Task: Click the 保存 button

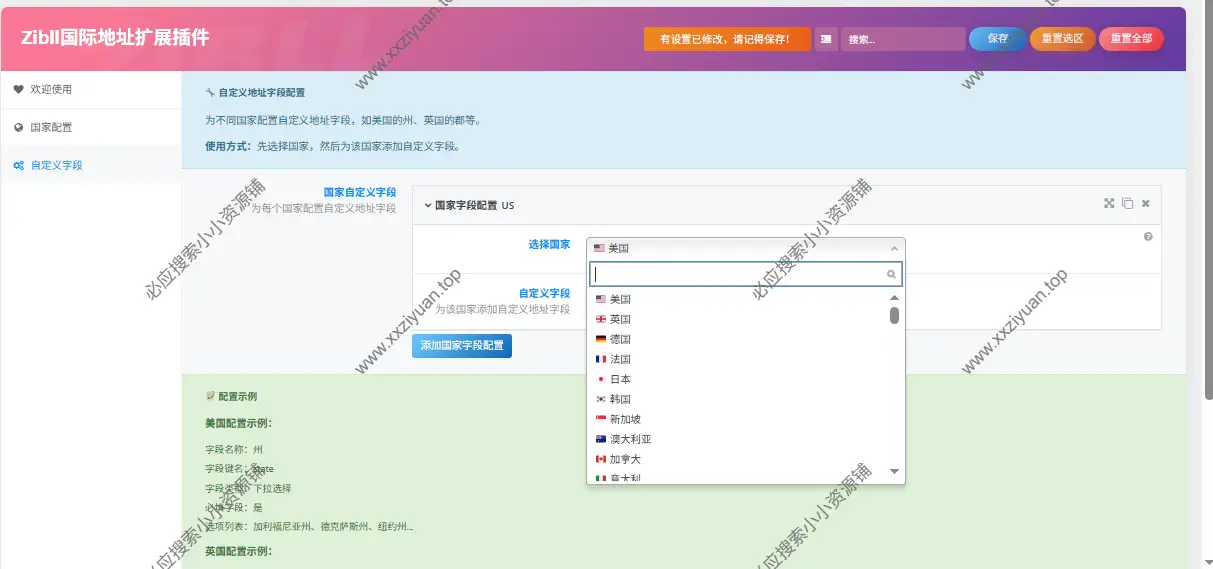Action: (x=997, y=39)
